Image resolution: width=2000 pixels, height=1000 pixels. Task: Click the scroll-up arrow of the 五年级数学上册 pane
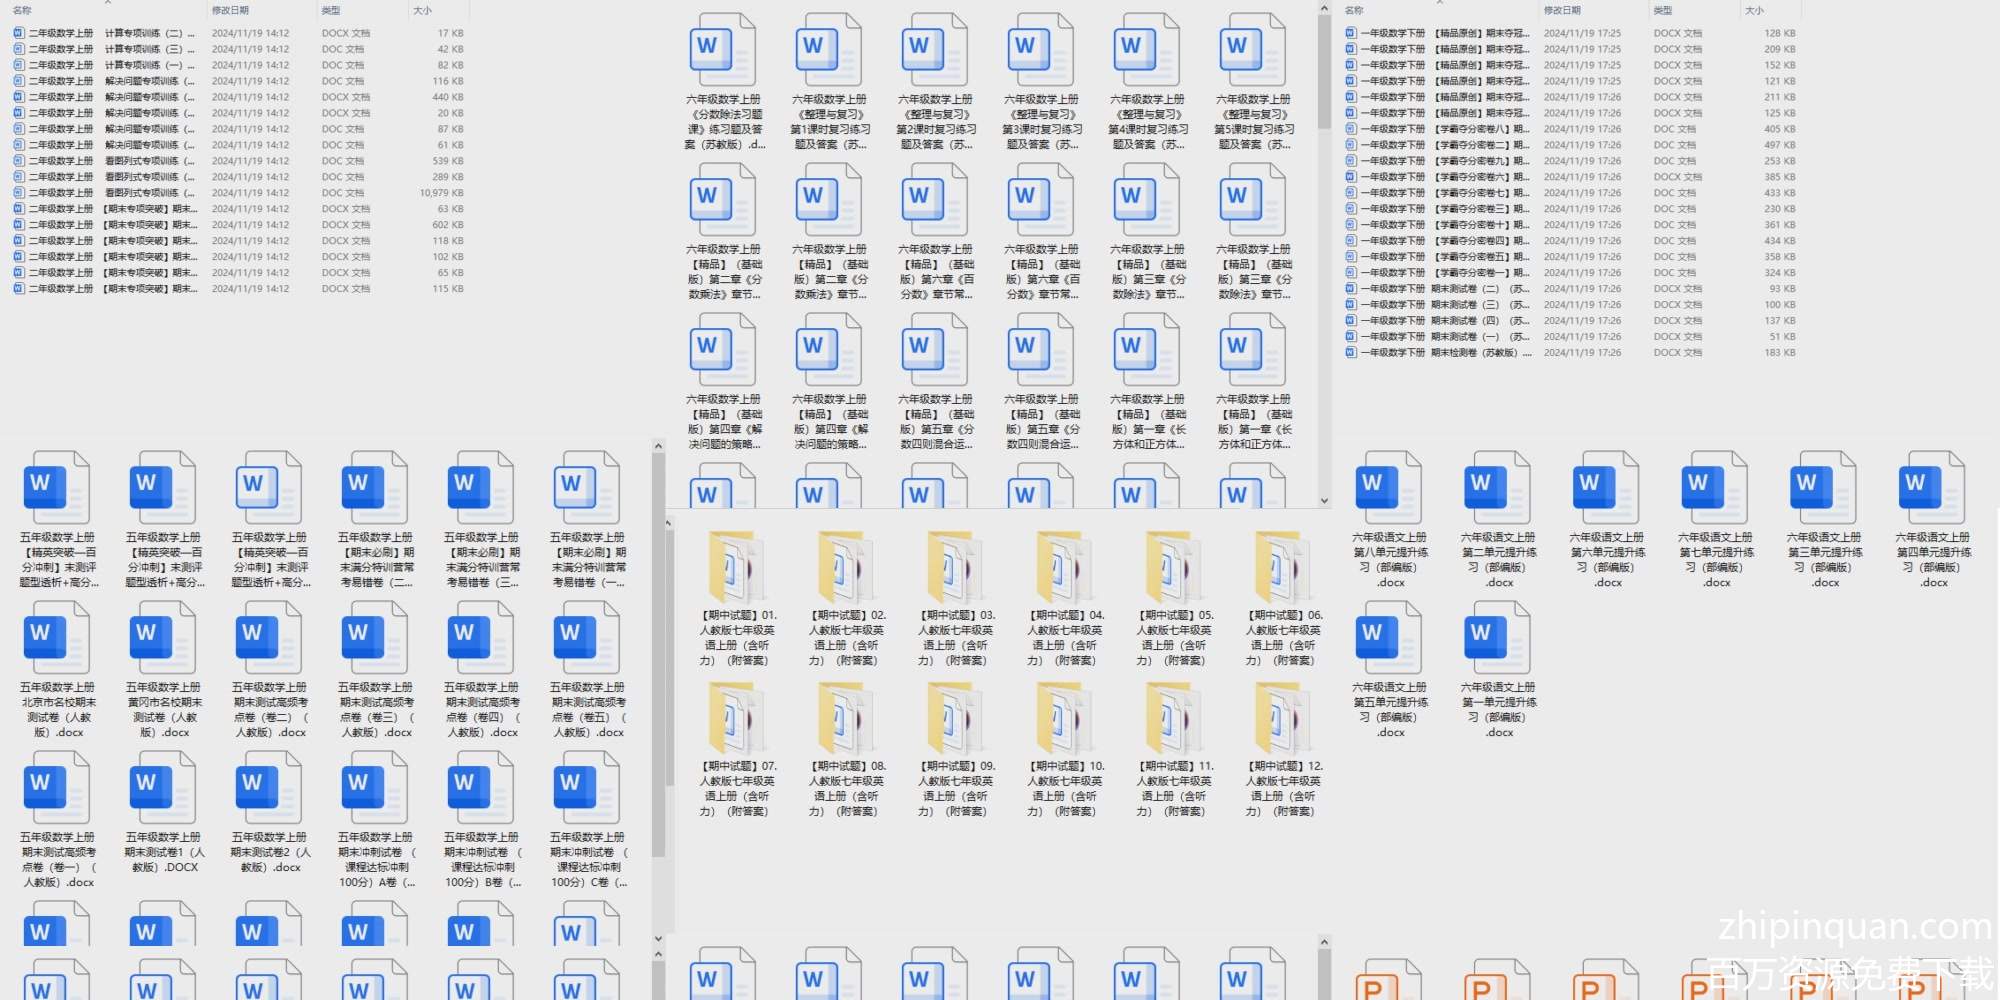coord(658,446)
